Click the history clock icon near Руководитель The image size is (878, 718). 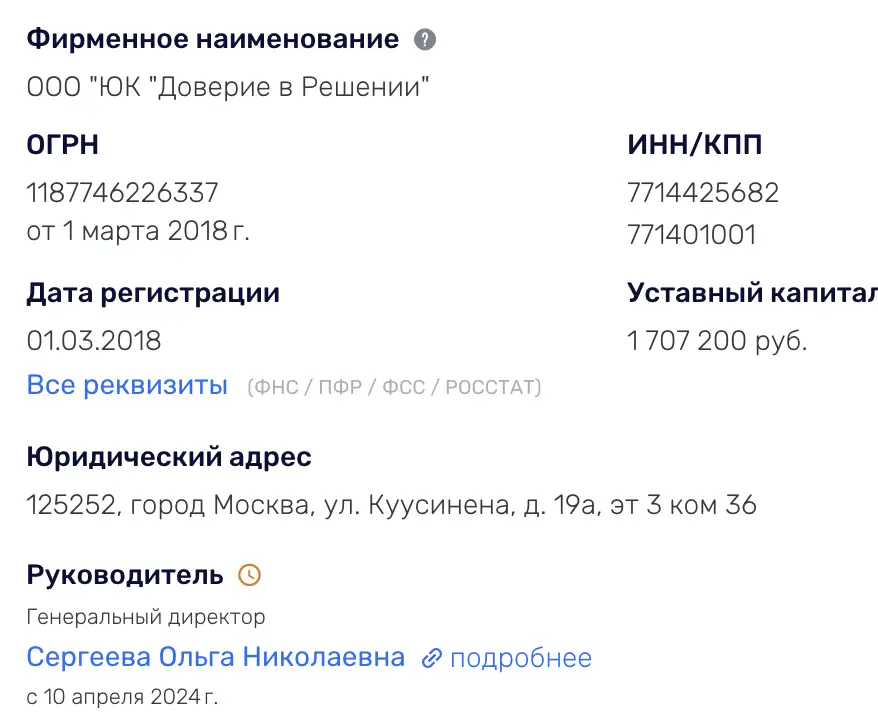click(x=250, y=575)
